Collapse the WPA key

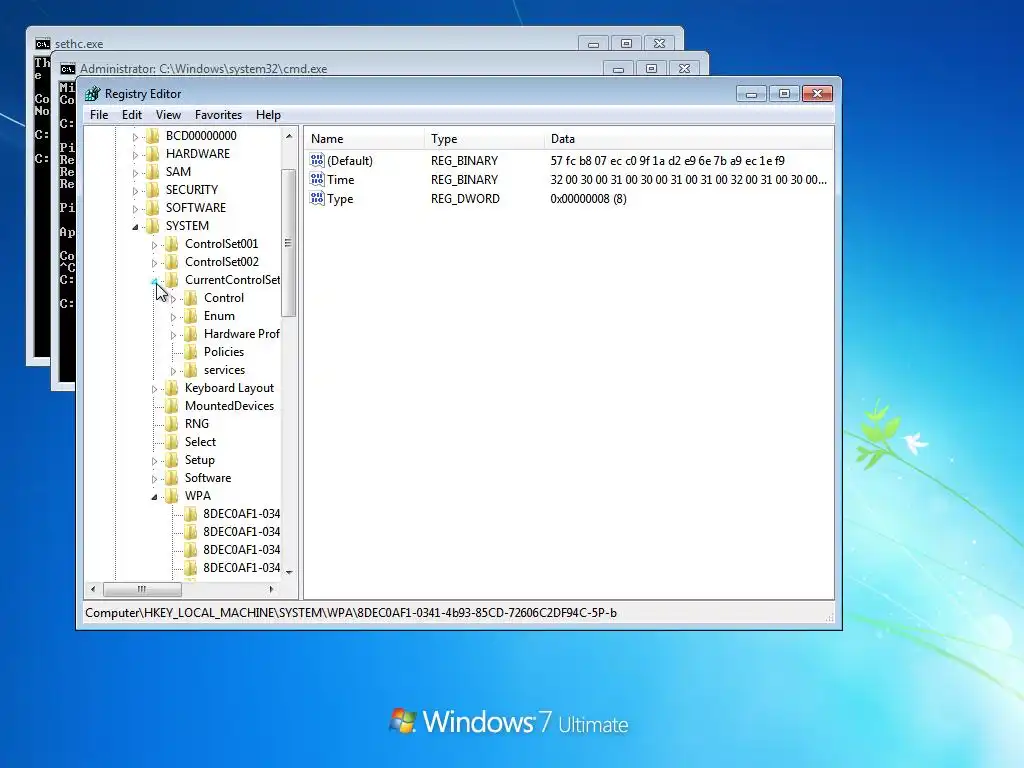[154, 497]
